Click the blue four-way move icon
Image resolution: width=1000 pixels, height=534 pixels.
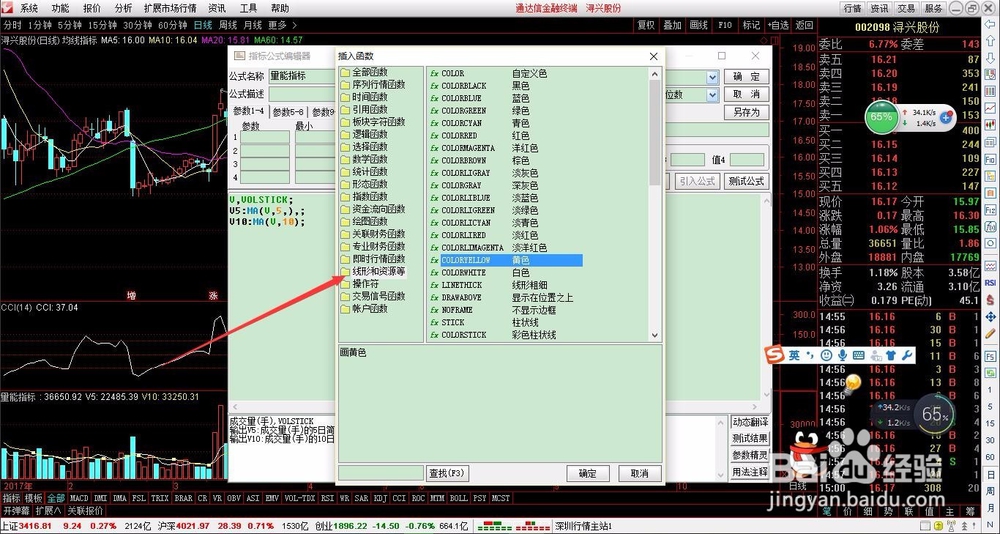[x=990, y=316]
